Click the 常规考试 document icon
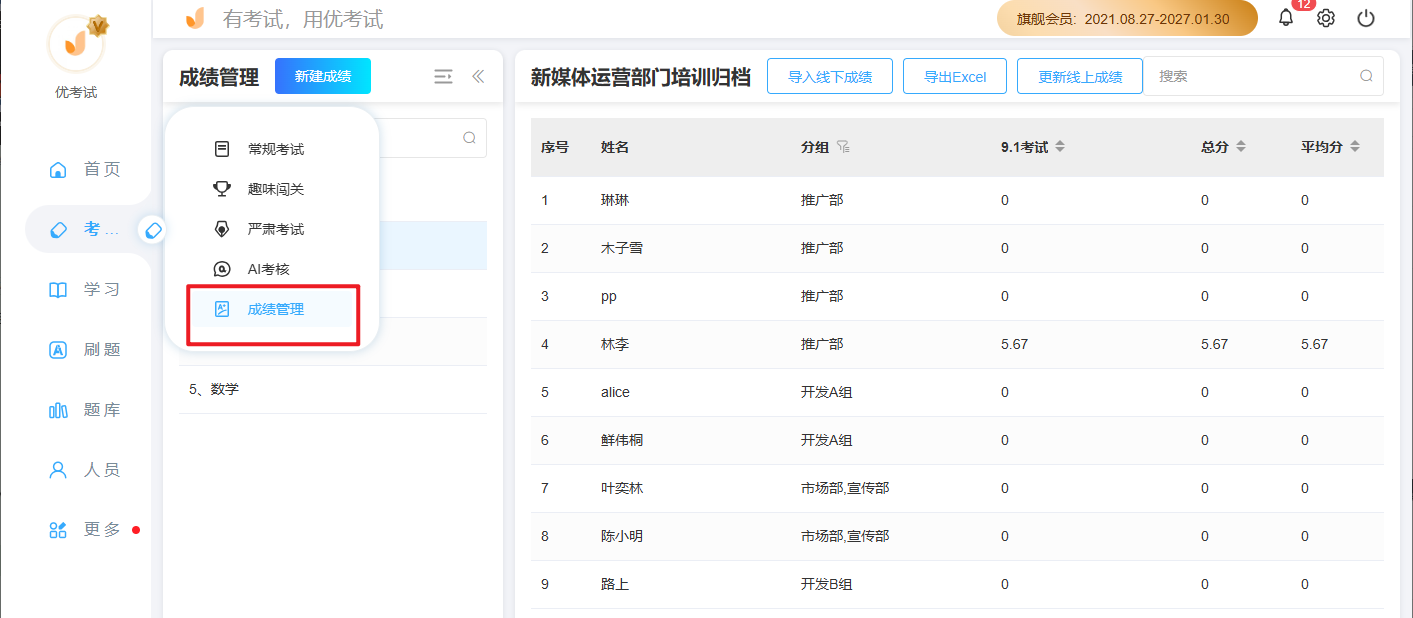 tap(222, 149)
